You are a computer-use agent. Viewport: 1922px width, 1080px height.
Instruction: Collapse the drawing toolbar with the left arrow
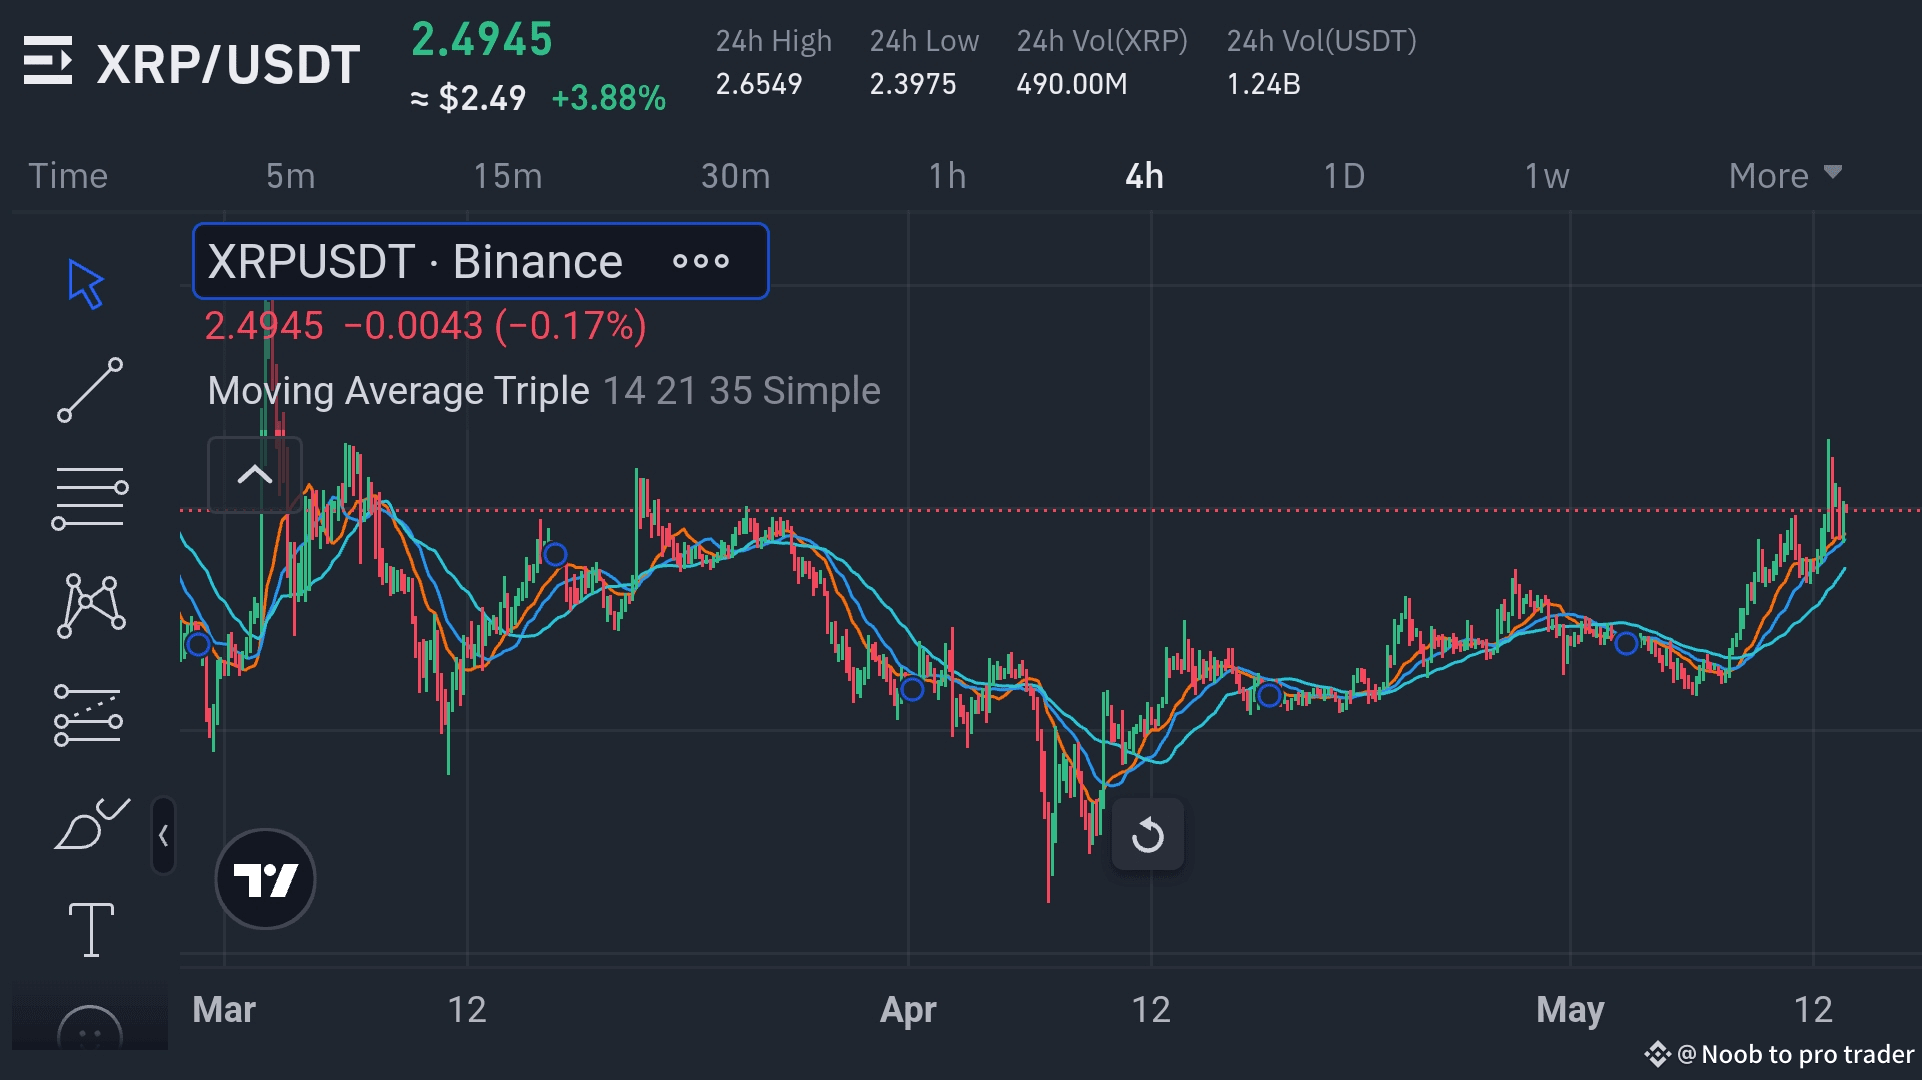click(163, 836)
